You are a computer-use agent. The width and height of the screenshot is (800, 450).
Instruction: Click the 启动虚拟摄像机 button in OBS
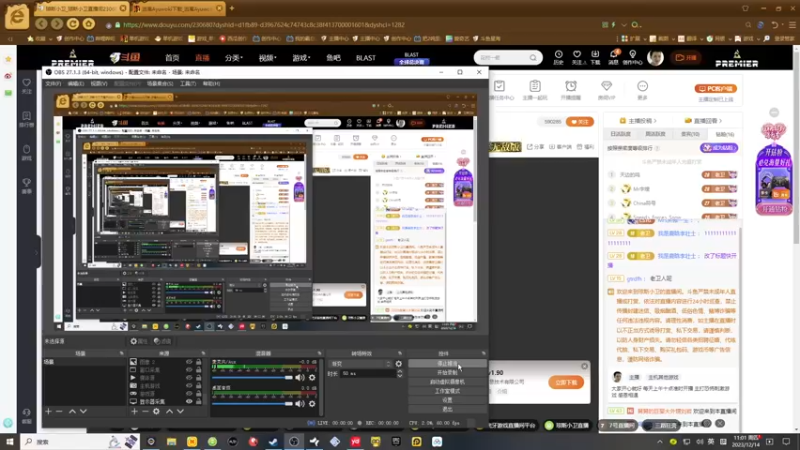coord(447,382)
